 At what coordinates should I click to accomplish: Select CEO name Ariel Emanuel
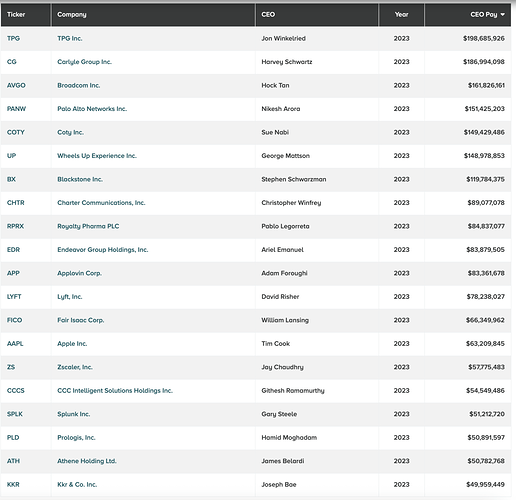pyautogui.click(x=282, y=250)
